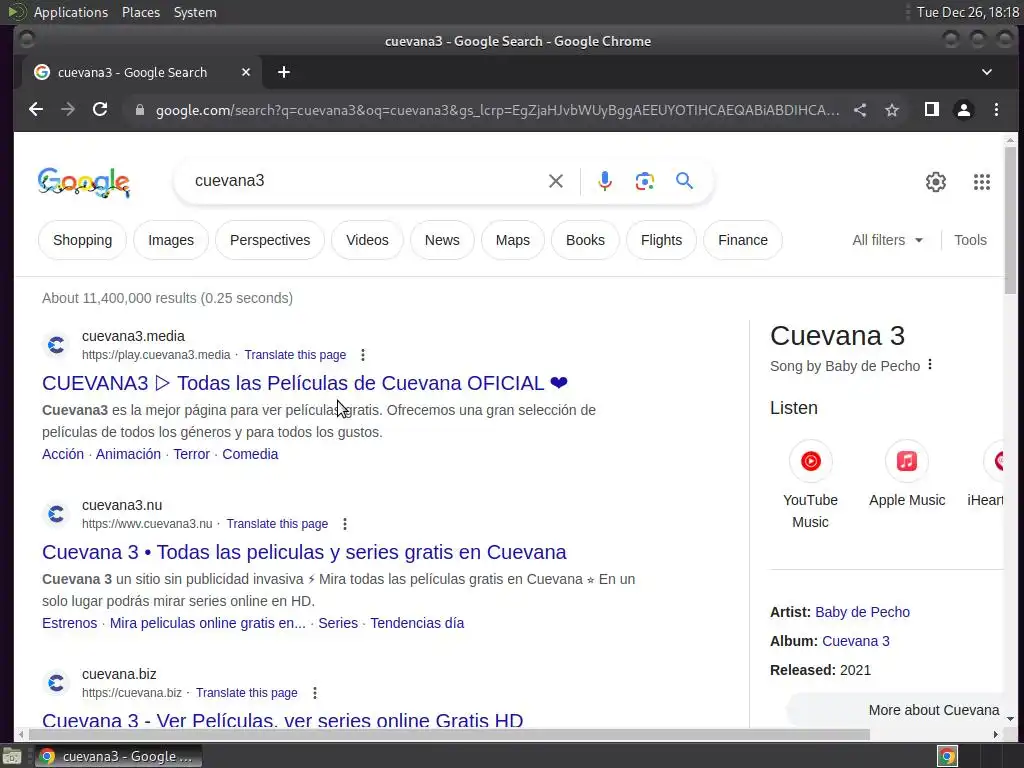Open Cuevana 3 peliculas y series result
The width and height of the screenshot is (1024, 768).
(x=304, y=552)
